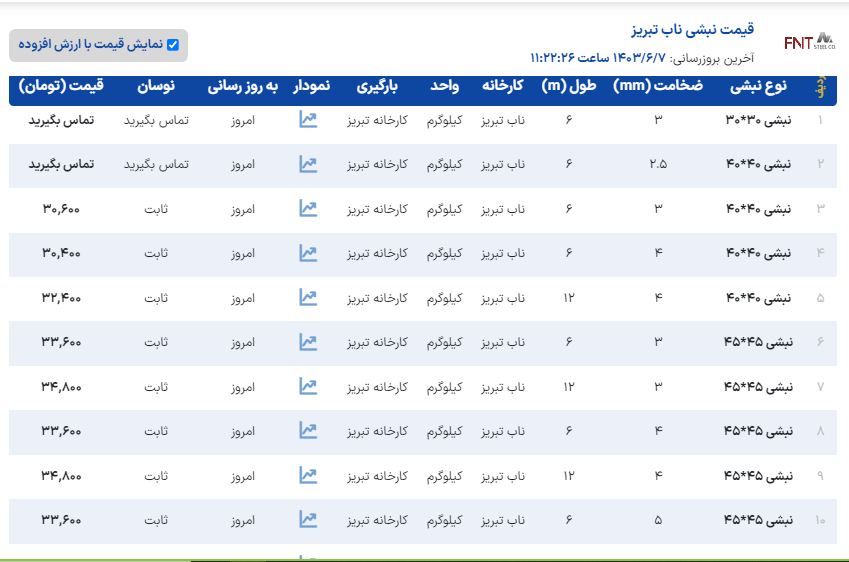Click chart icon in row 7
849x562 pixels.
click(308, 386)
